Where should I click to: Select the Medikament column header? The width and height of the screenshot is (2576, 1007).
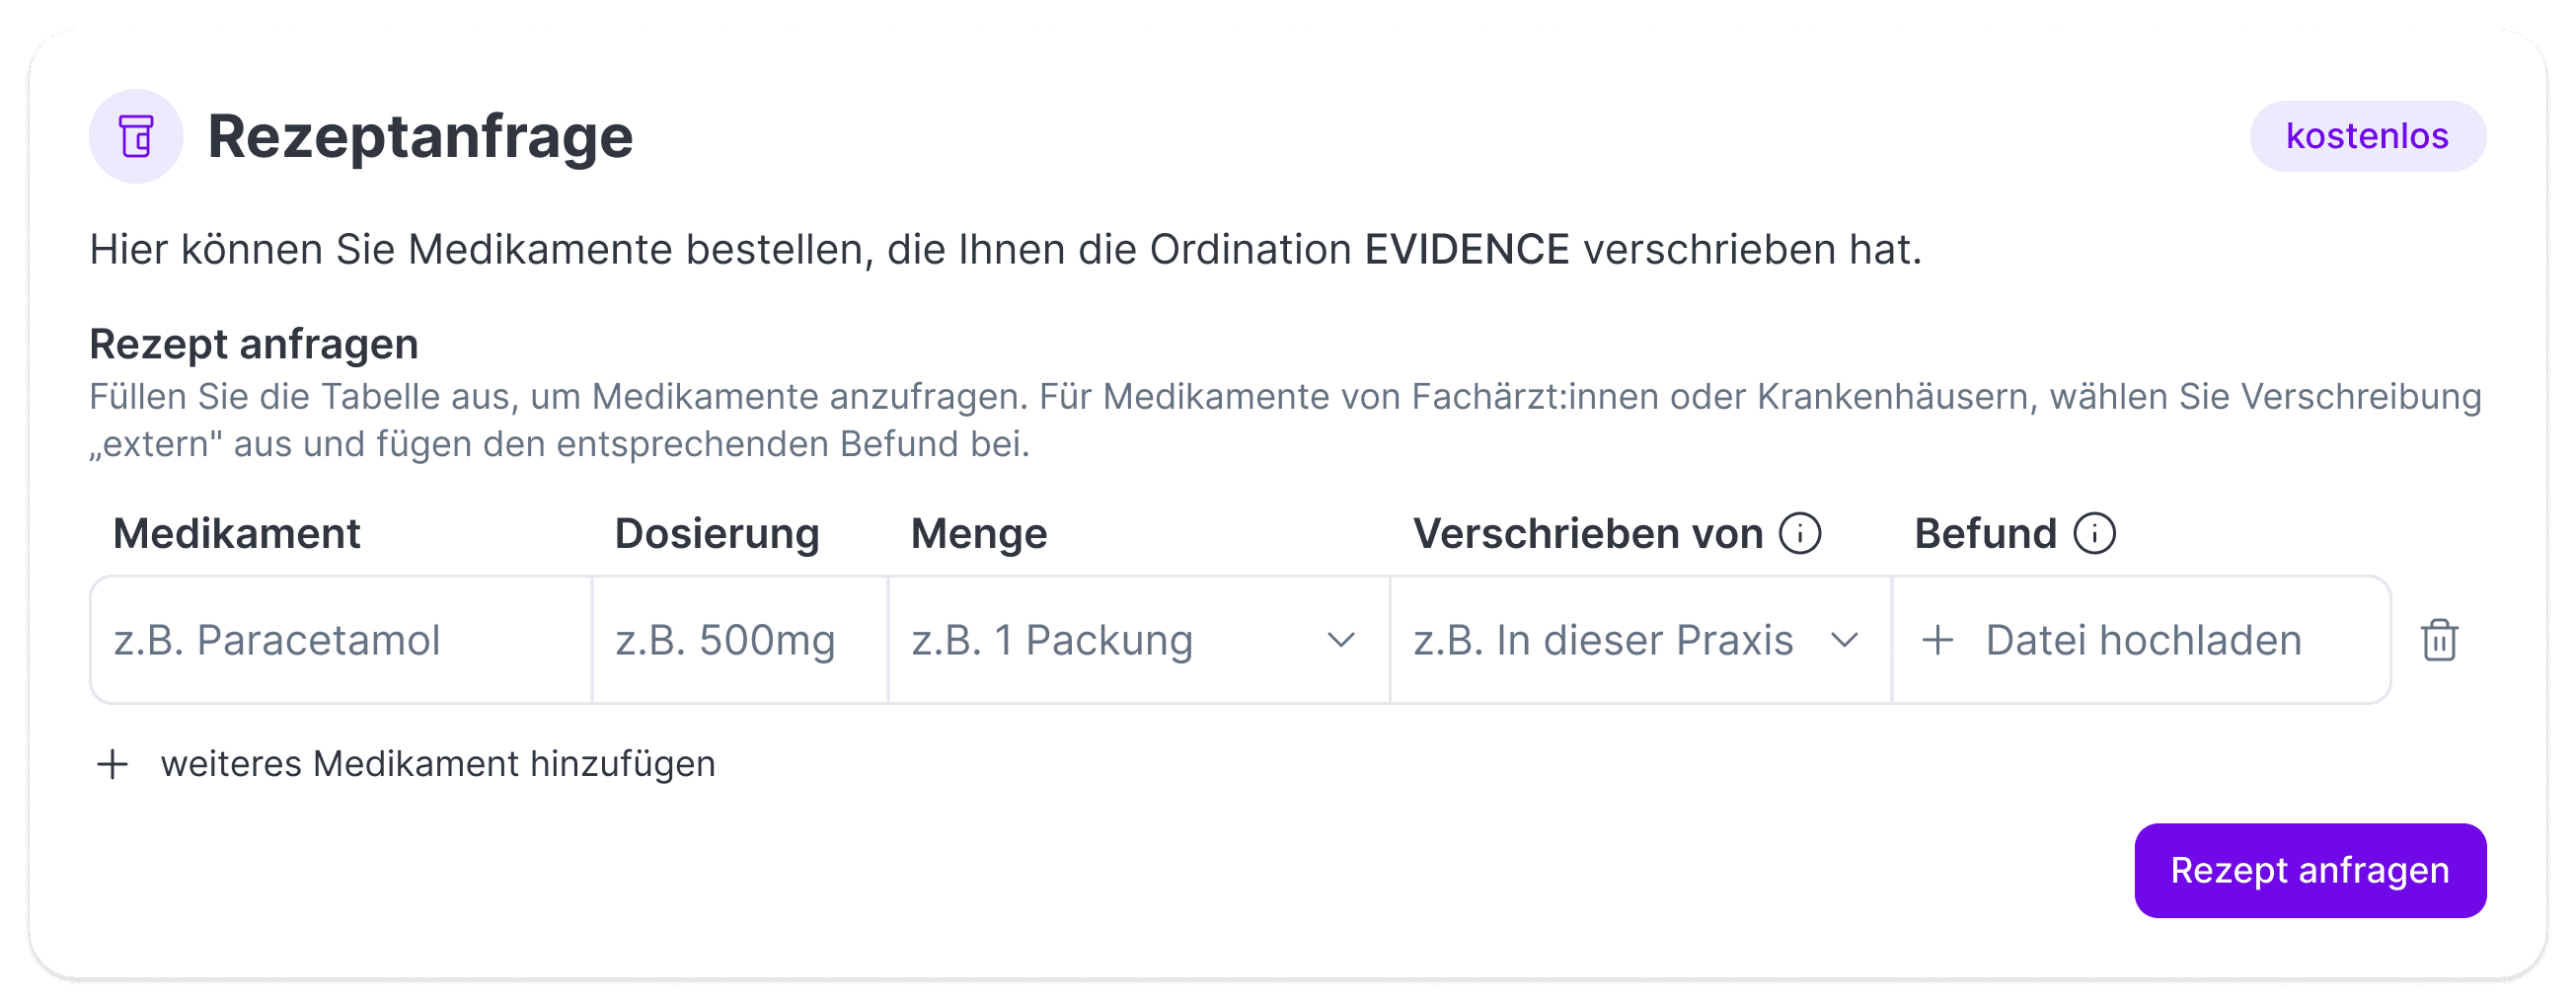click(237, 533)
